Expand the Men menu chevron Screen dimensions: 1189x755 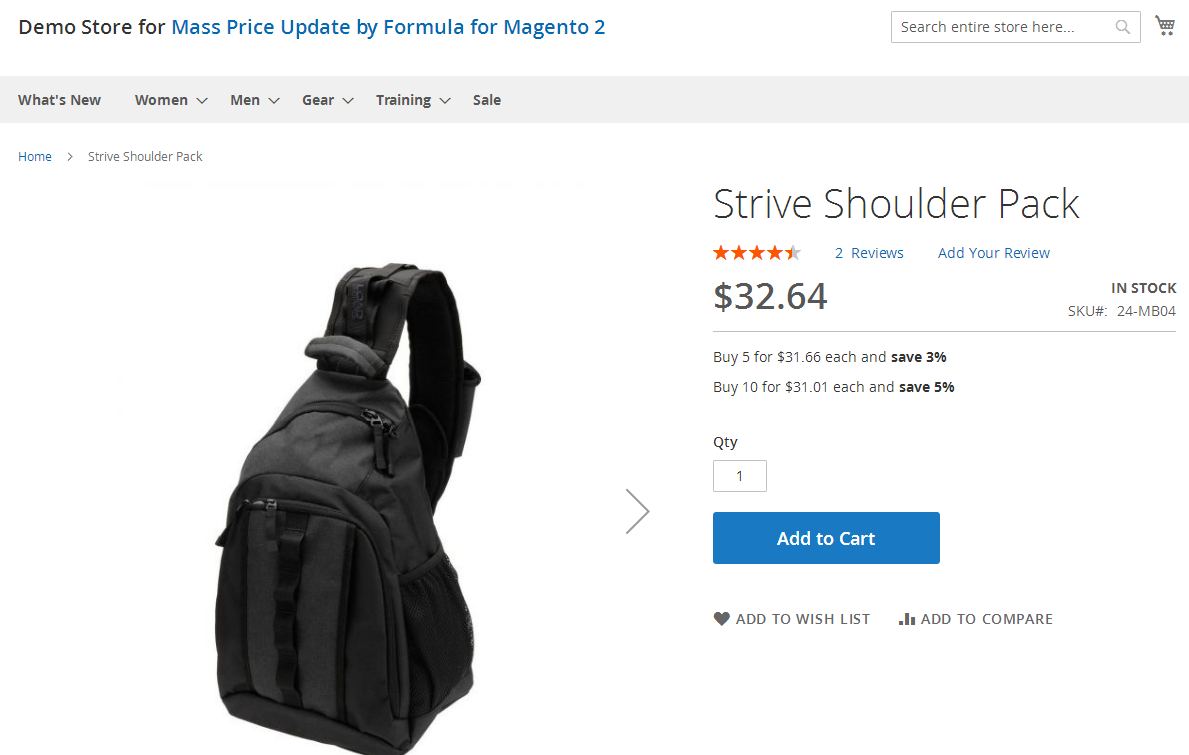coord(274,101)
